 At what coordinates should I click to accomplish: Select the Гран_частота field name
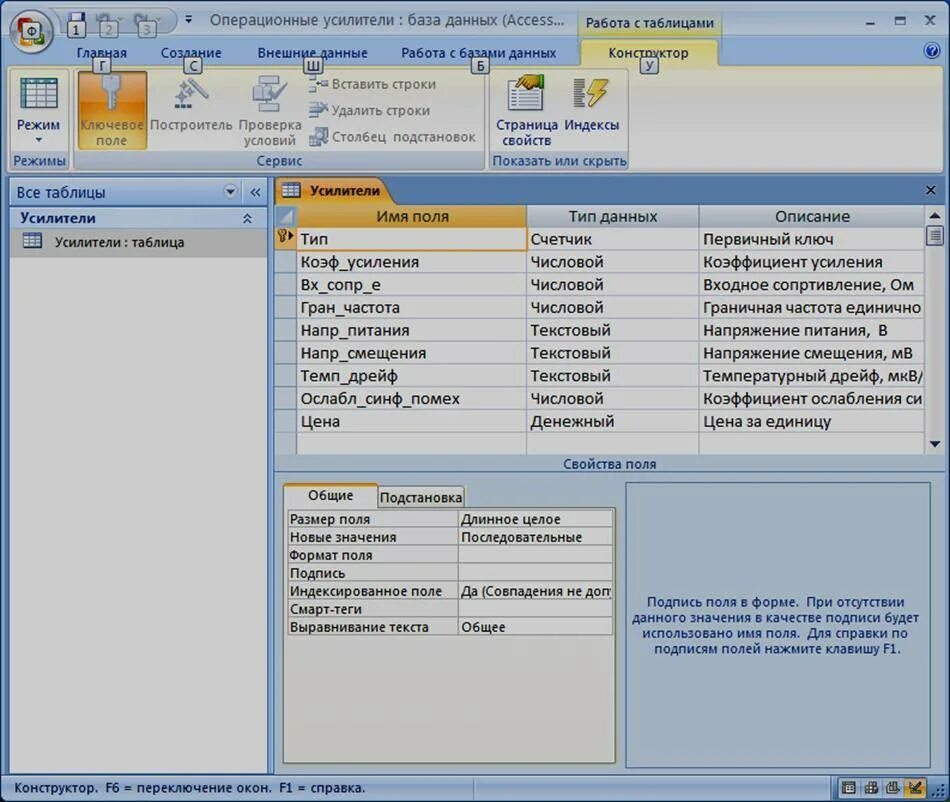(411, 308)
